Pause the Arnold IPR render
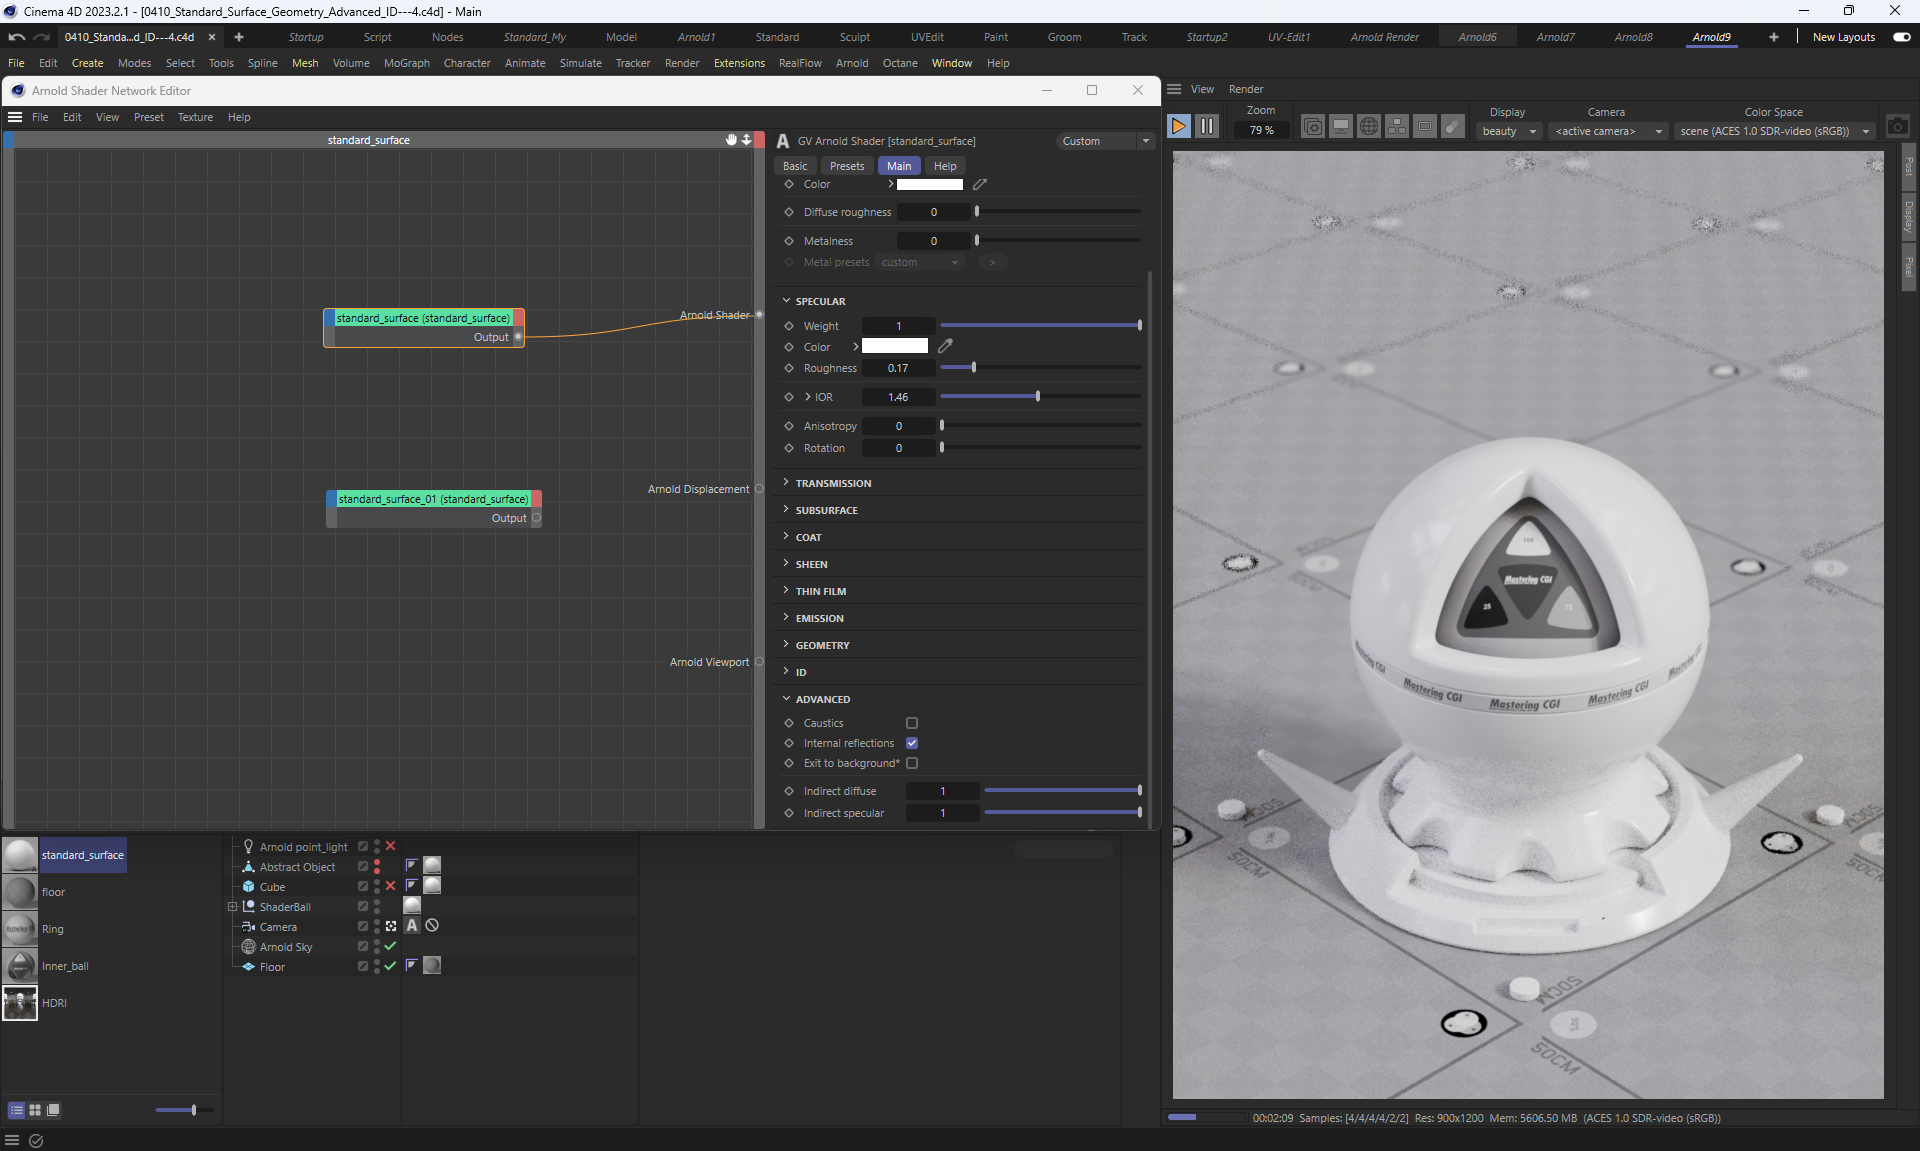Viewport: 1920px width, 1151px height. point(1207,127)
